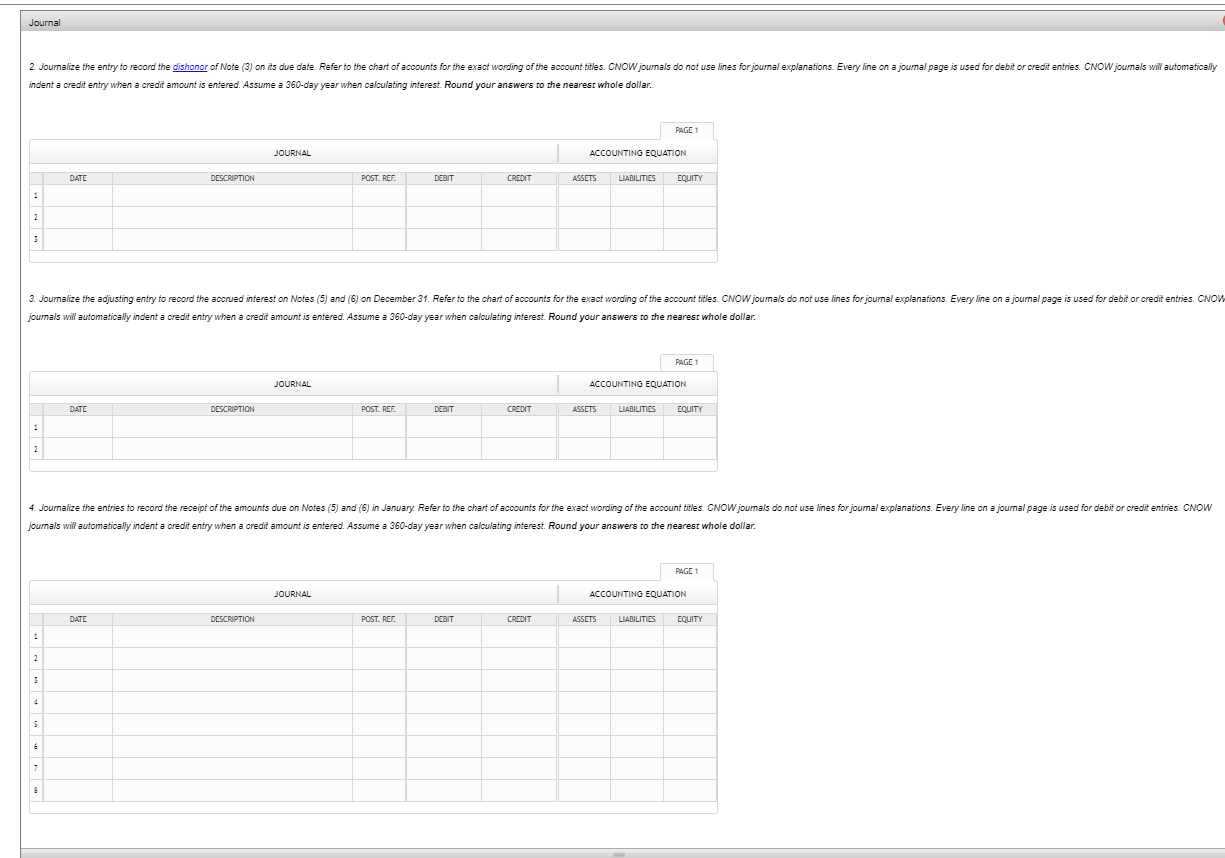Viewport: 1225px width, 858px height.
Task: Click Credit cell, row 2, question 3 journal
Action: 519,449
